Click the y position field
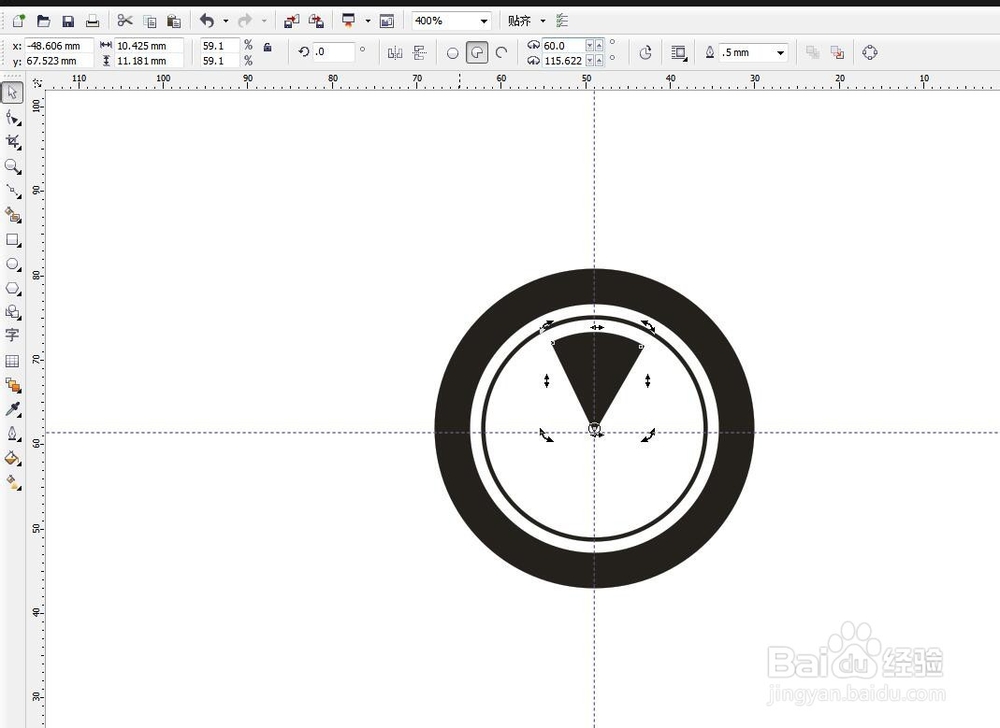Viewport: 1000px width, 728px height. 59,61
